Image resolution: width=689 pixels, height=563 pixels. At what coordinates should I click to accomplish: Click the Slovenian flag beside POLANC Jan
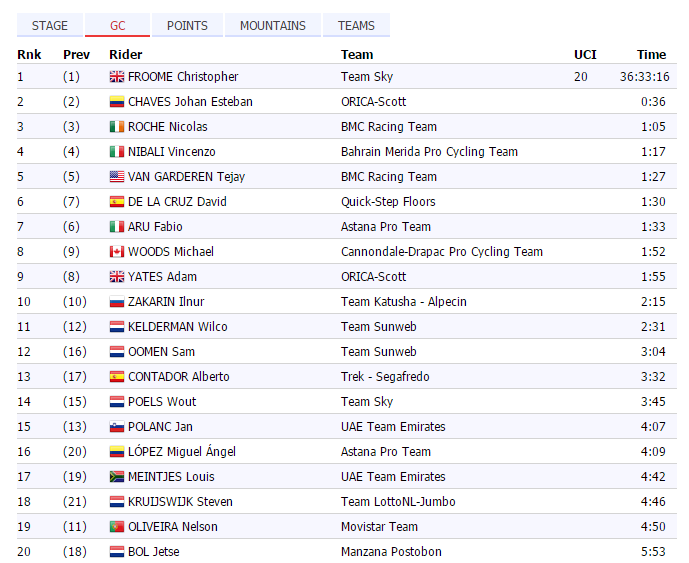[116, 427]
